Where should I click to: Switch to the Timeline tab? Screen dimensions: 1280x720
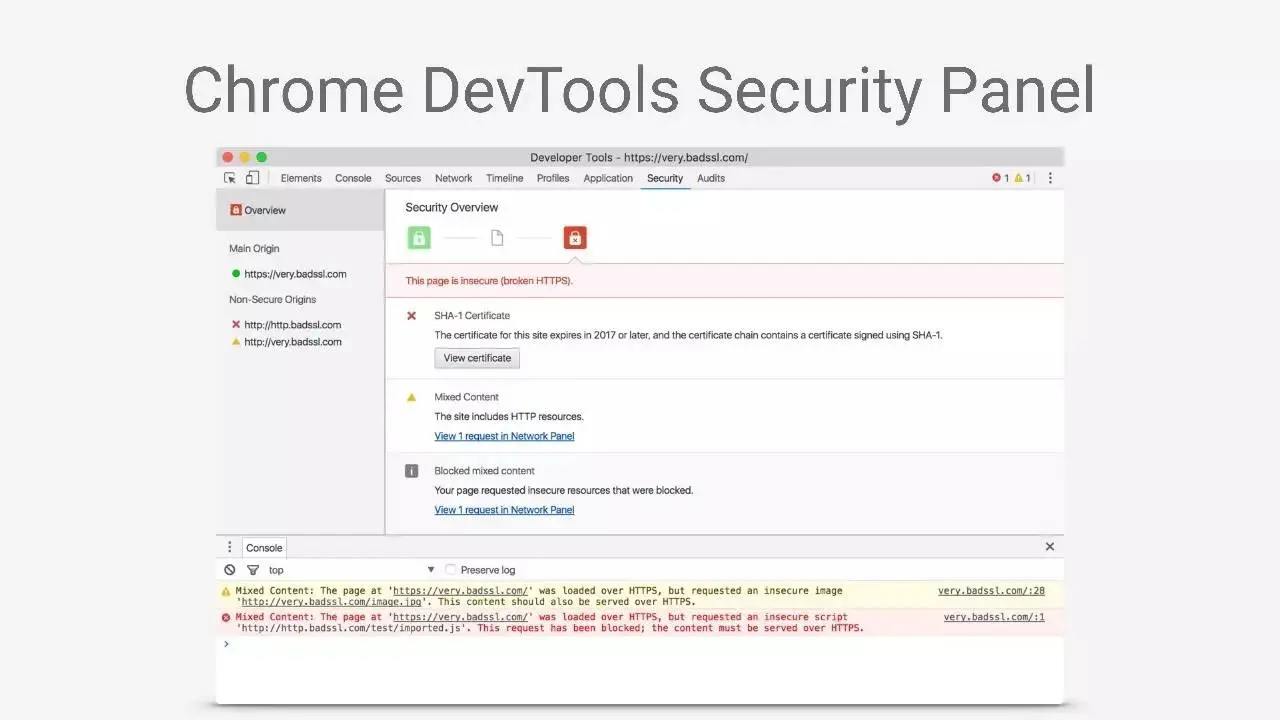505,178
